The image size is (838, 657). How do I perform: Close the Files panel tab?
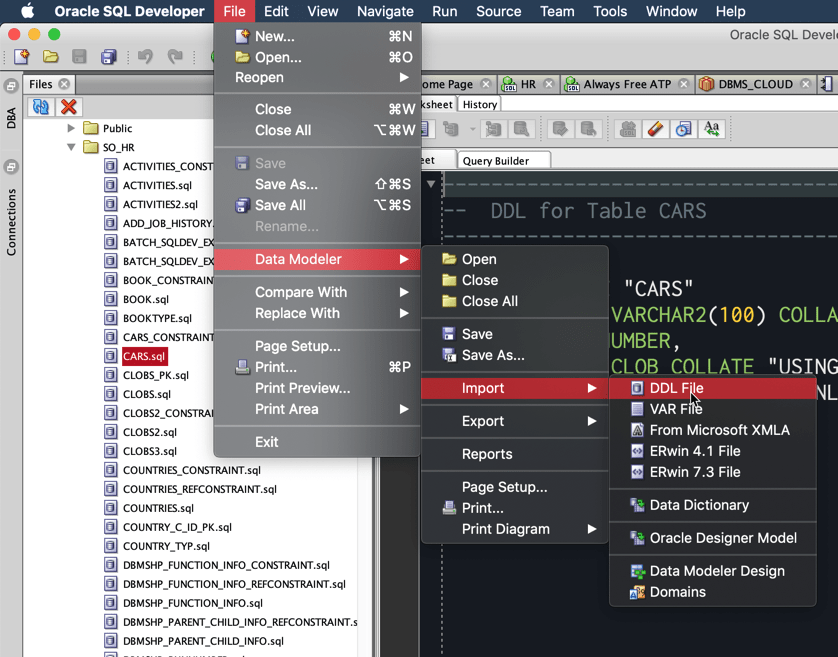coord(64,84)
